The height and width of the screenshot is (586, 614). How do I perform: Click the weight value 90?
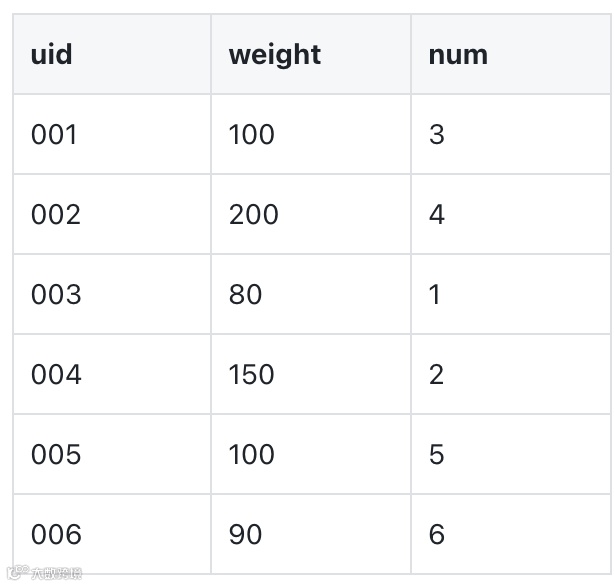245,534
